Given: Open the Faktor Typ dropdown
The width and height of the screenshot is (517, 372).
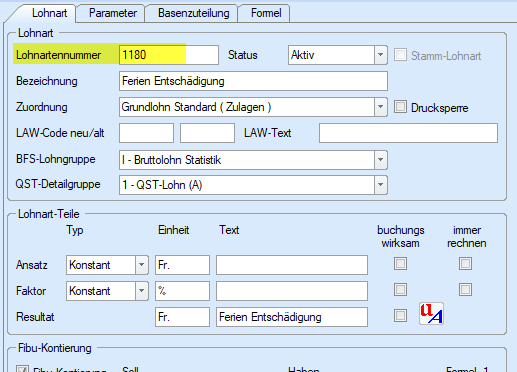Looking at the screenshot, I should point(142,291).
